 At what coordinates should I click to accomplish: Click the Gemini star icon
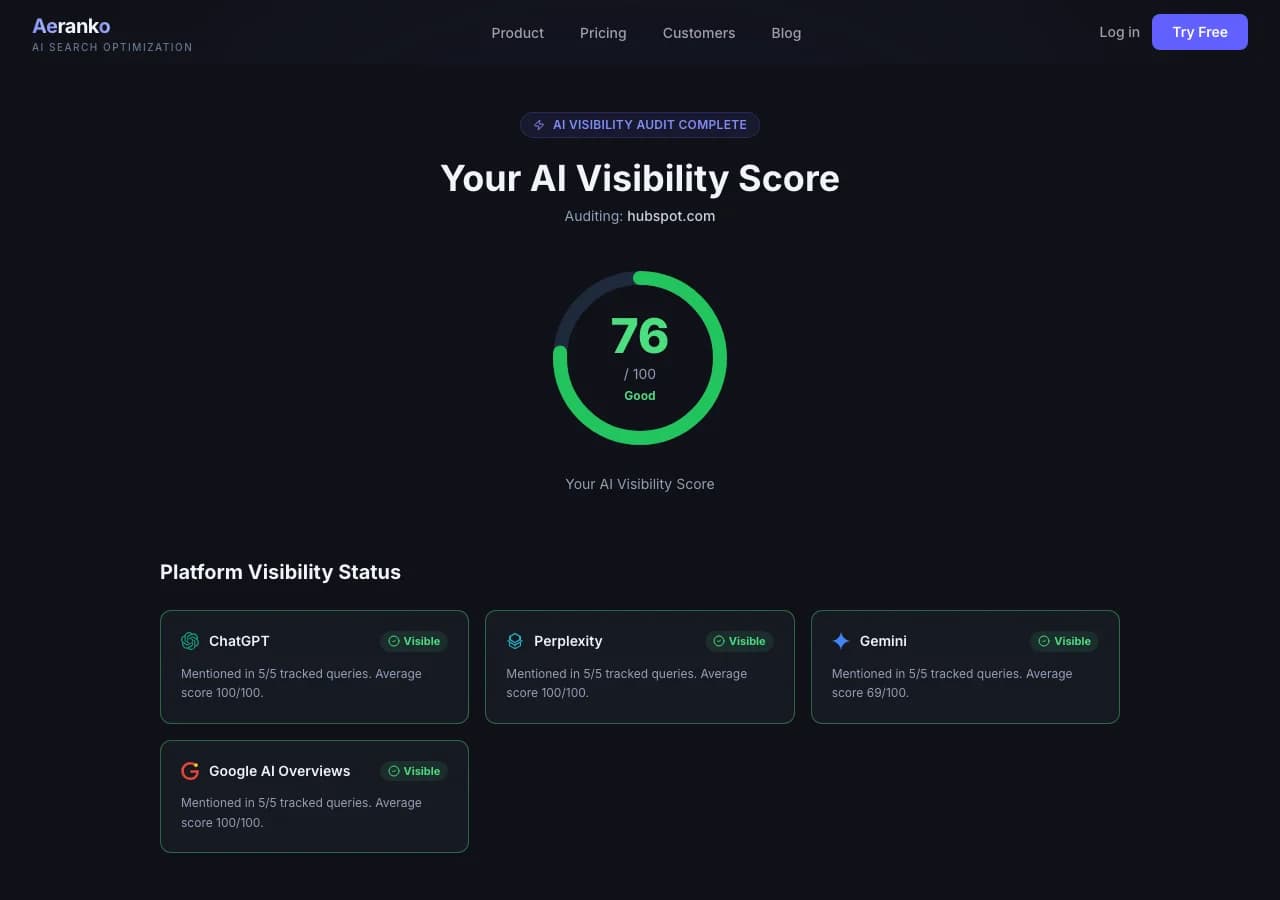[841, 641]
